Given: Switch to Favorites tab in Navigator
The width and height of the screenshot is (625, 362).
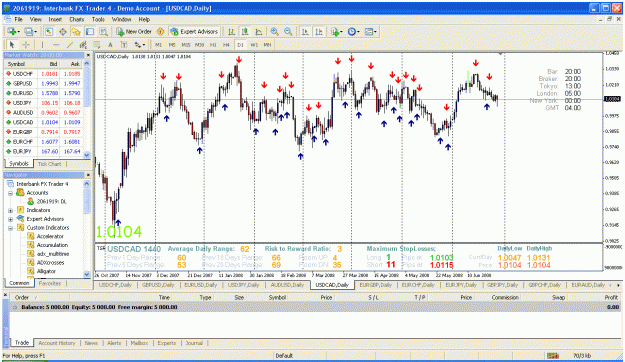Looking at the screenshot, I should (x=50, y=283).
